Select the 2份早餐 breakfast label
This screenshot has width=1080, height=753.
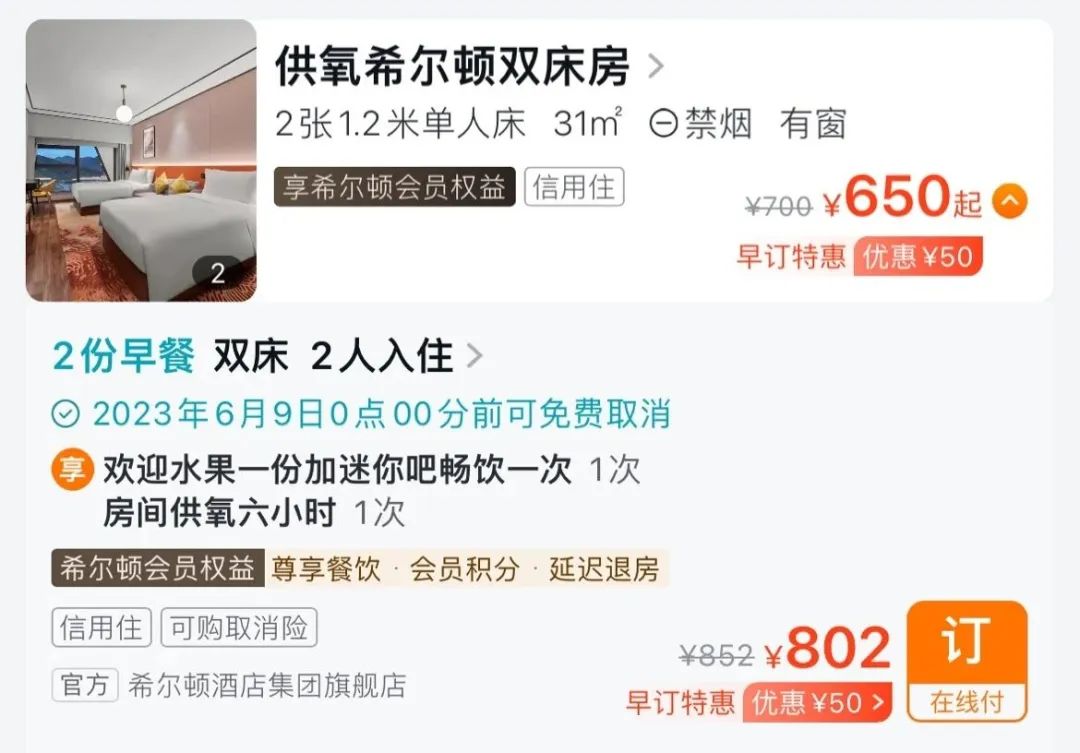[124, 356]
